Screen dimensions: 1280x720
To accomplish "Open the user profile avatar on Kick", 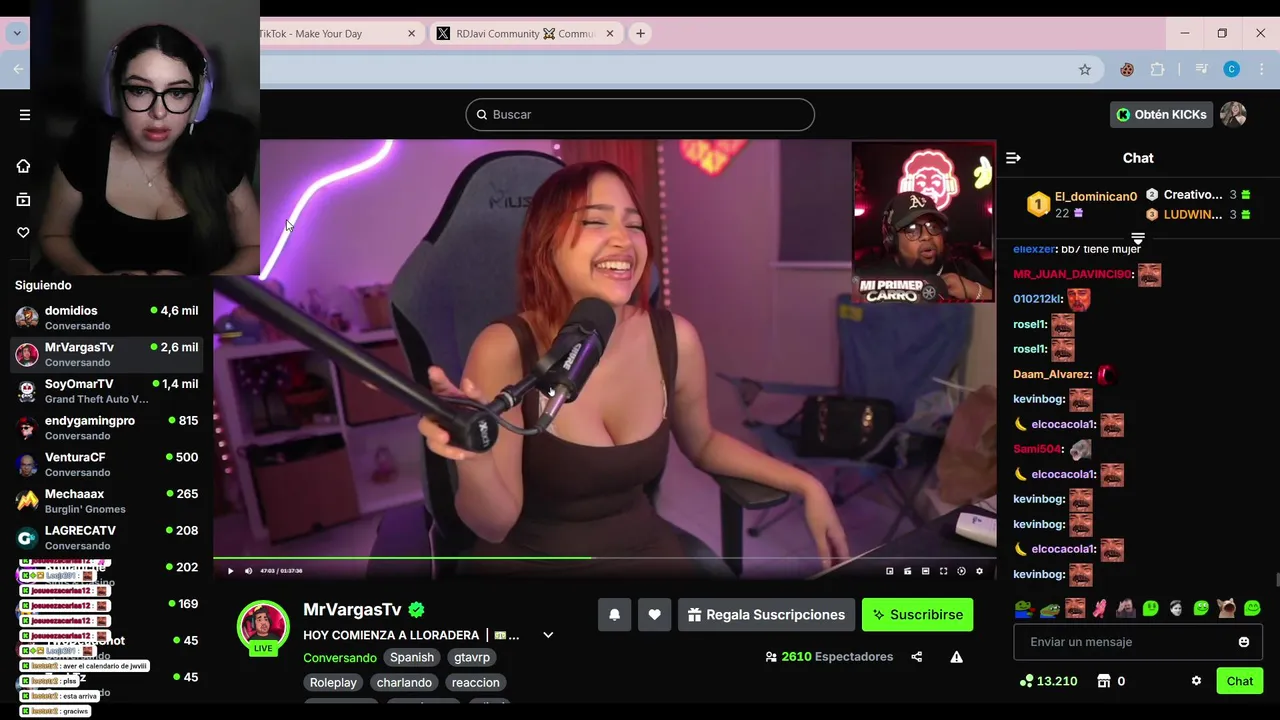I will tap(1233, 114).
